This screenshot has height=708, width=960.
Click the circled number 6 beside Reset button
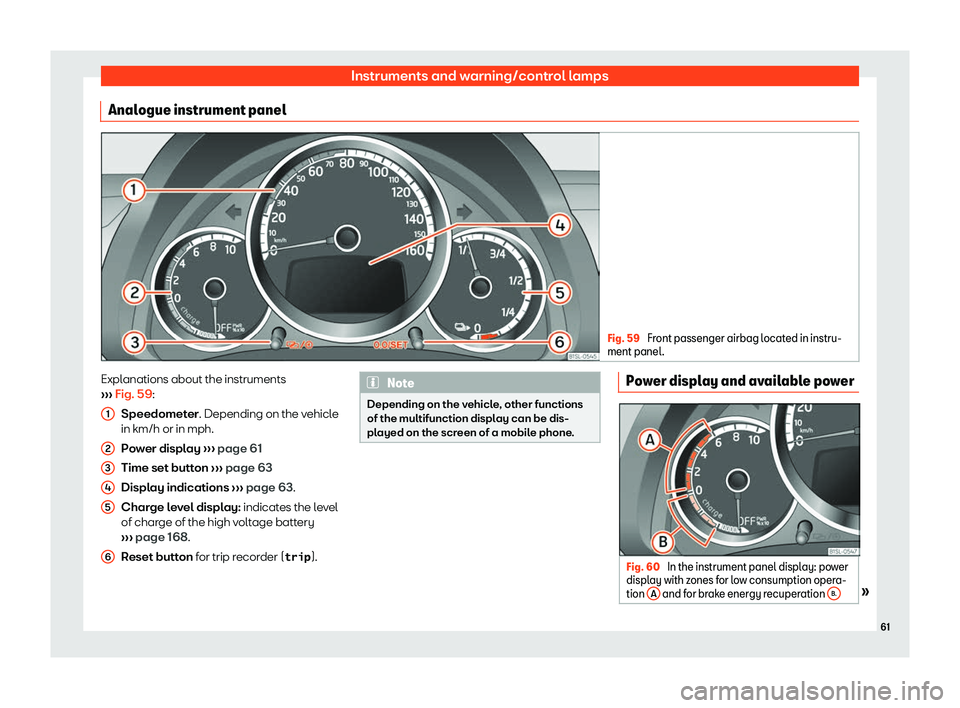pos(108,557)
